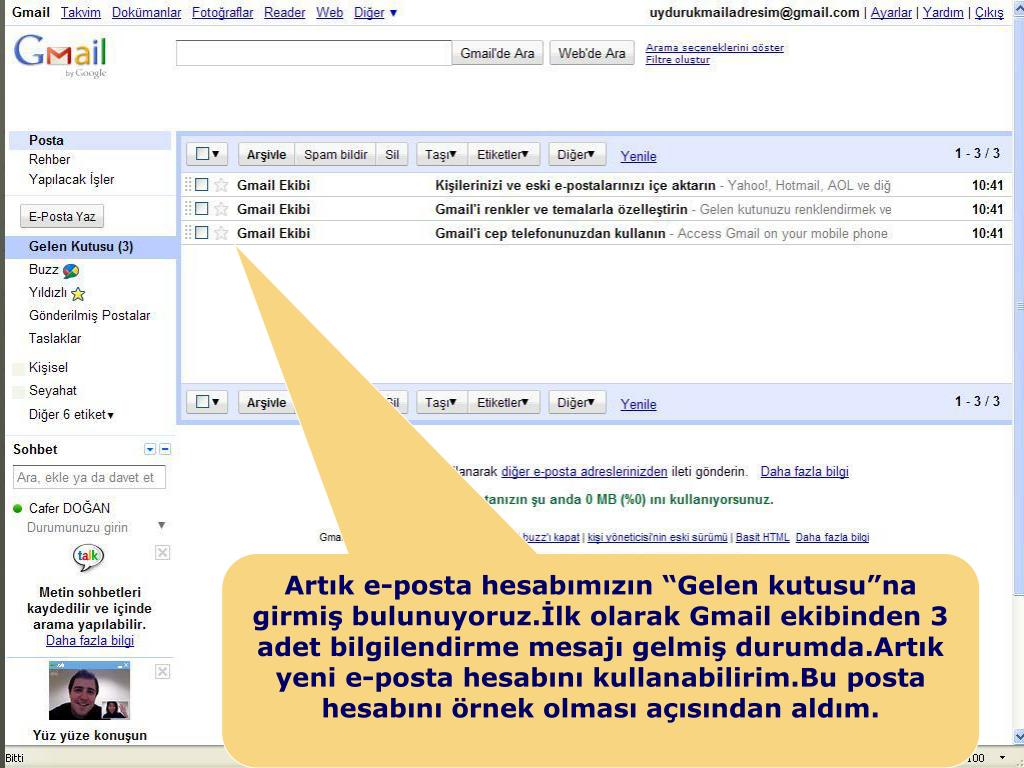Click 'diğer e-posta adreslerinizden' link
Image resolution: width=1024 pixels, height=768 pixels.
[x=584, y=472]
